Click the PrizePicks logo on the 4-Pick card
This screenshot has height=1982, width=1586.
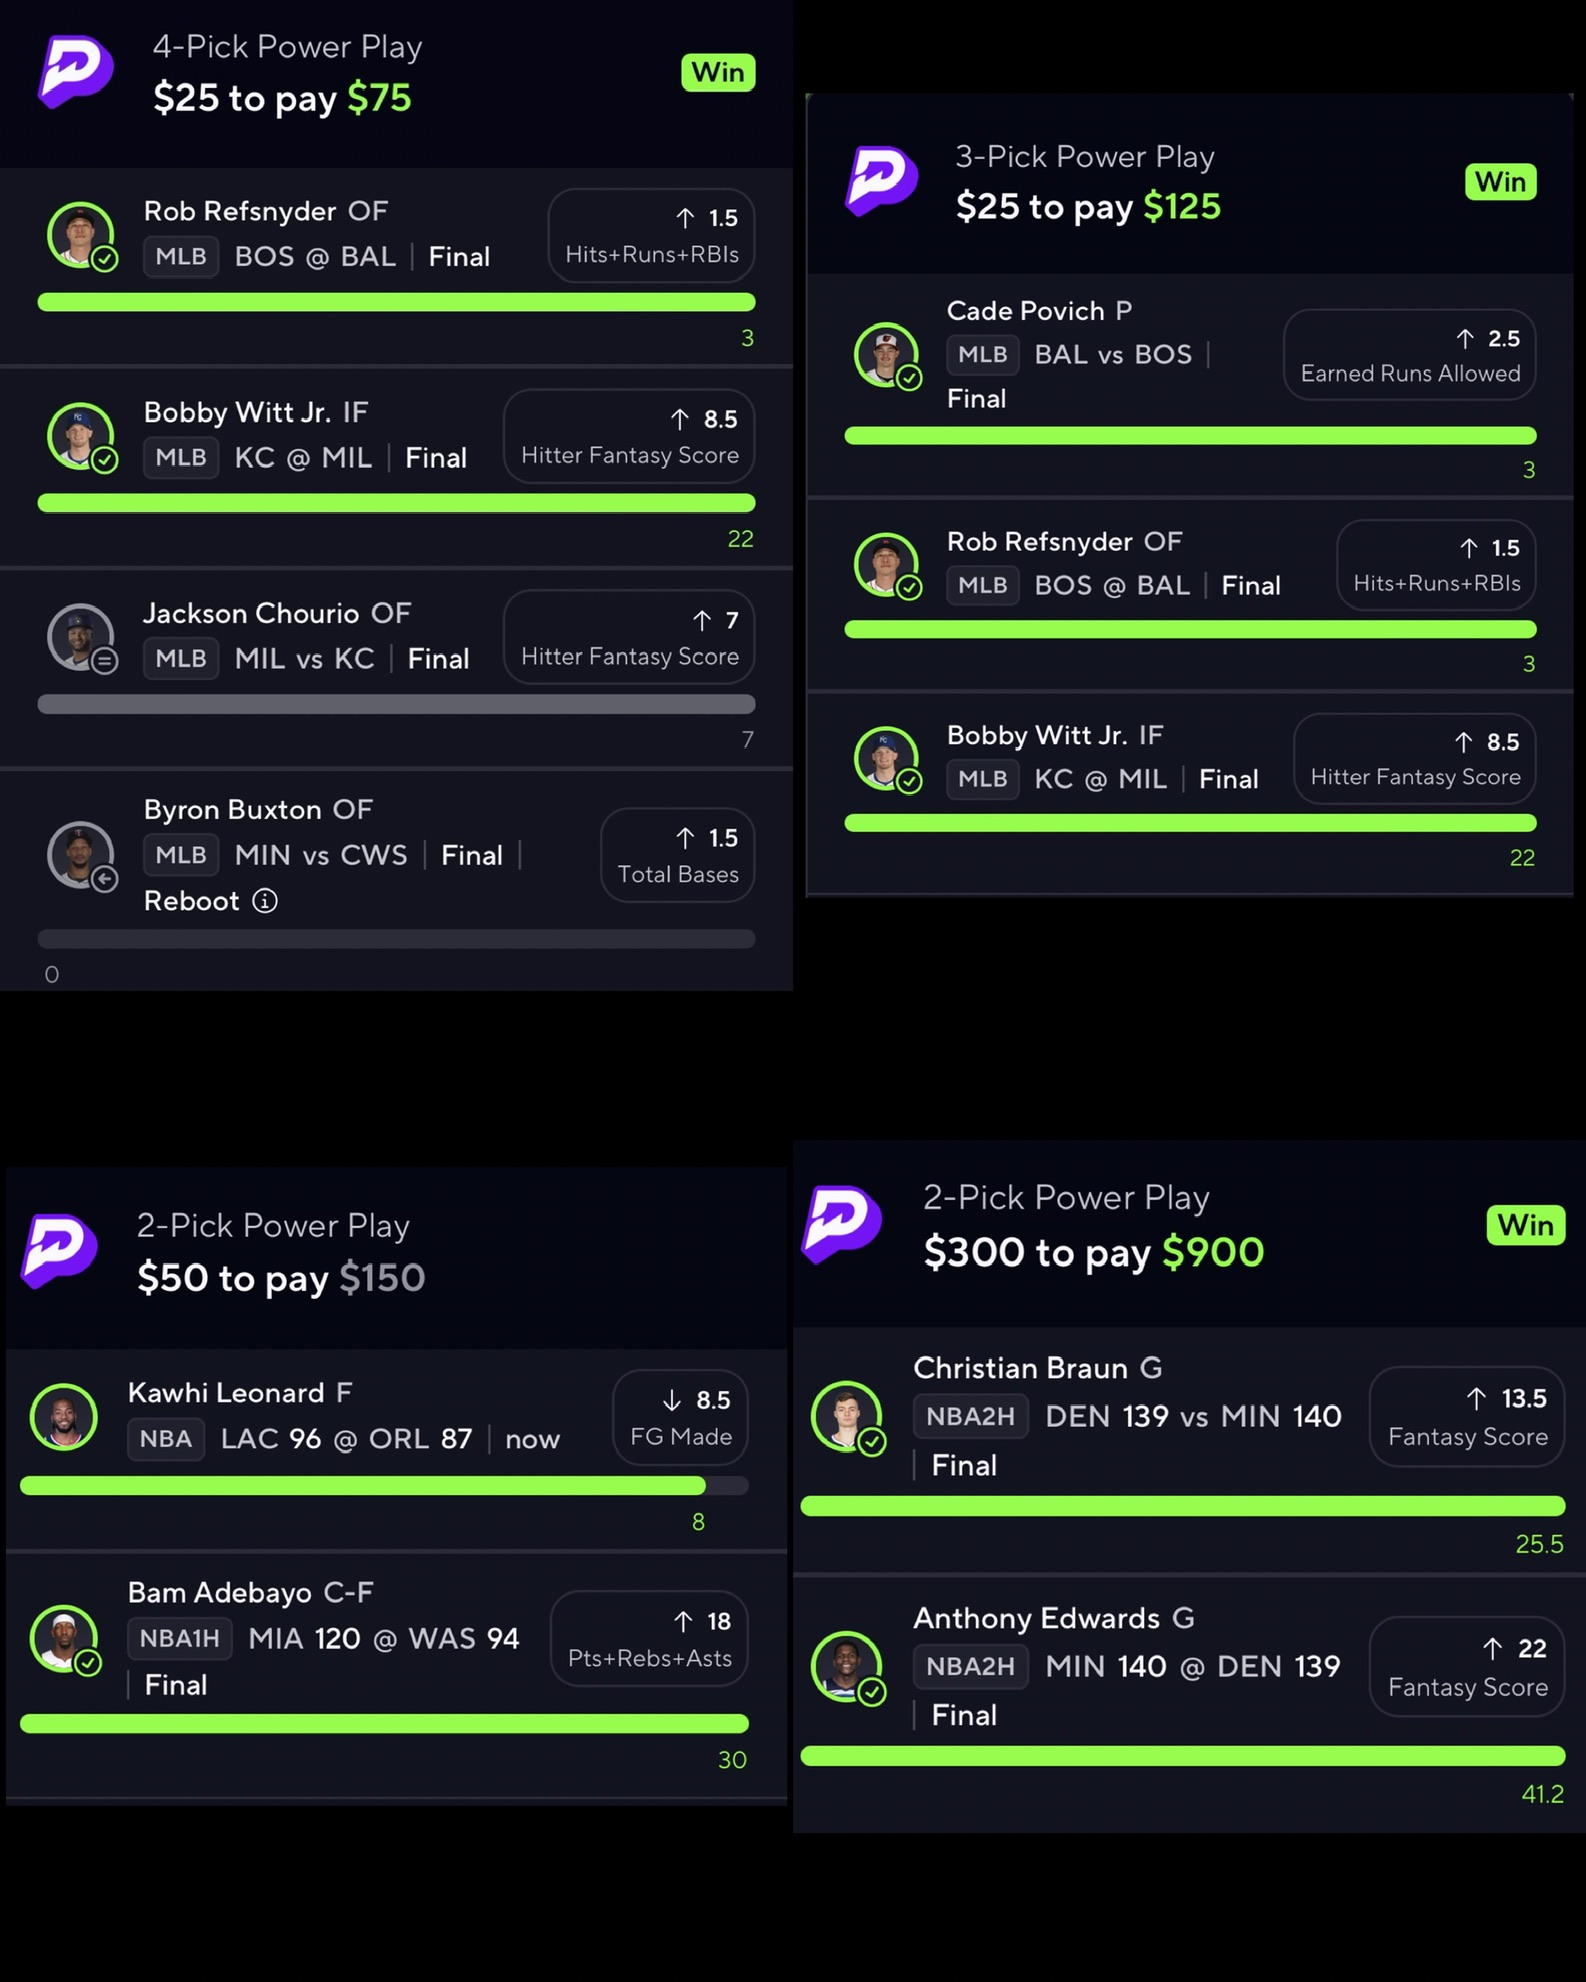[x=75, y=71]
